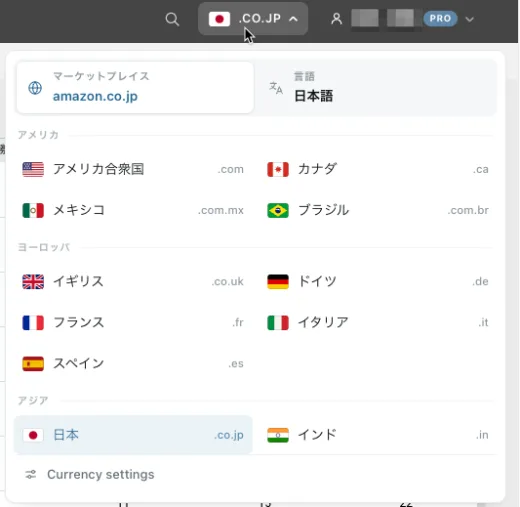Click the globe marketplace icon
This screenshot has height=507, width=520.
coord(35,88)
